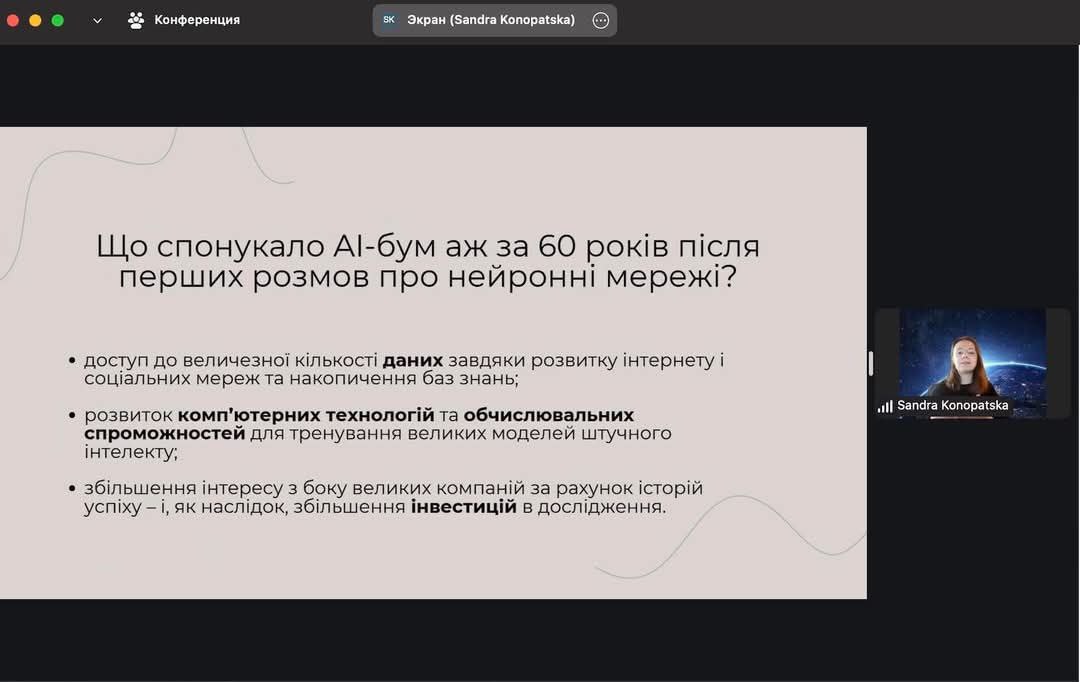Click the red close window button
This screenshot has height=682, width=1080.
pyautogui.click(x=12, y=21)
